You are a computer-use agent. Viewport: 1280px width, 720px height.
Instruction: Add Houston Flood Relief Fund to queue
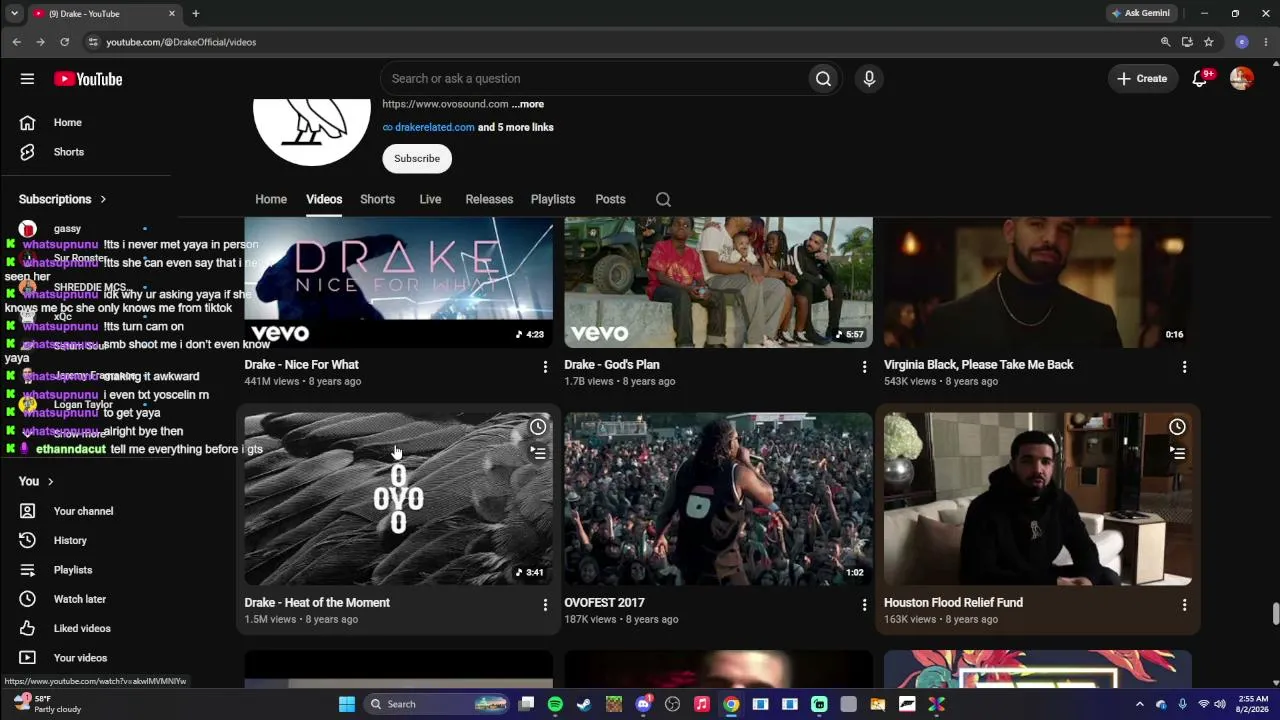click(1177, 453)
